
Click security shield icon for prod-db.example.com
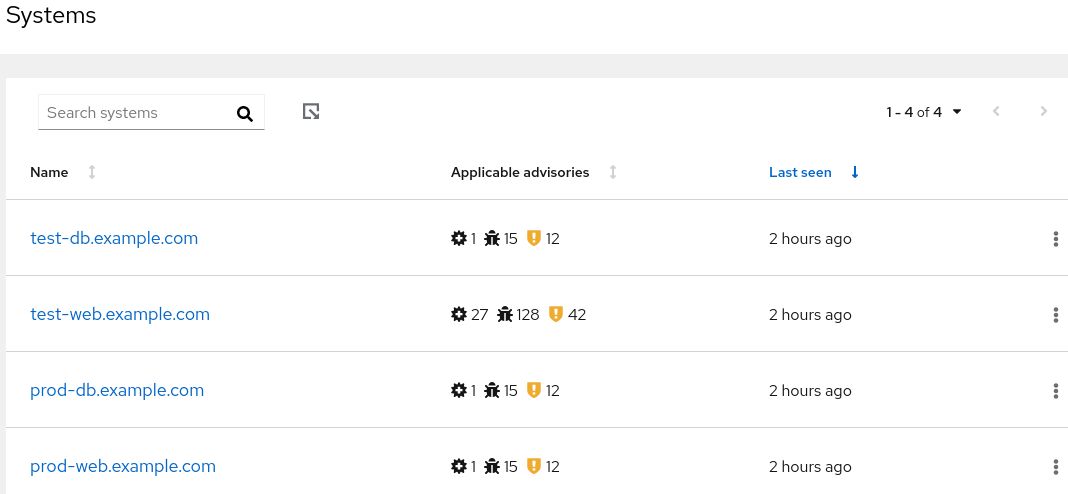[534, 391]
